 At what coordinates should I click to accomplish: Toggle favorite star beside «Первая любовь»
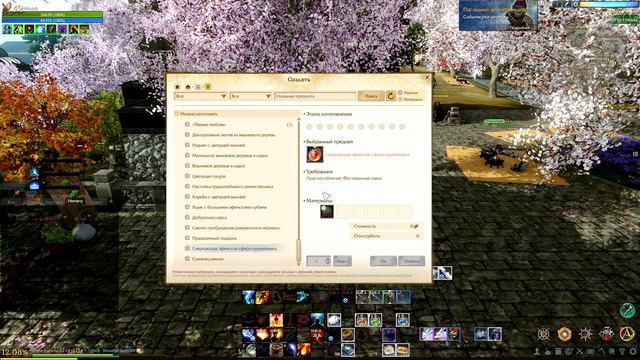pyautogui.click(x=187, y=124)
